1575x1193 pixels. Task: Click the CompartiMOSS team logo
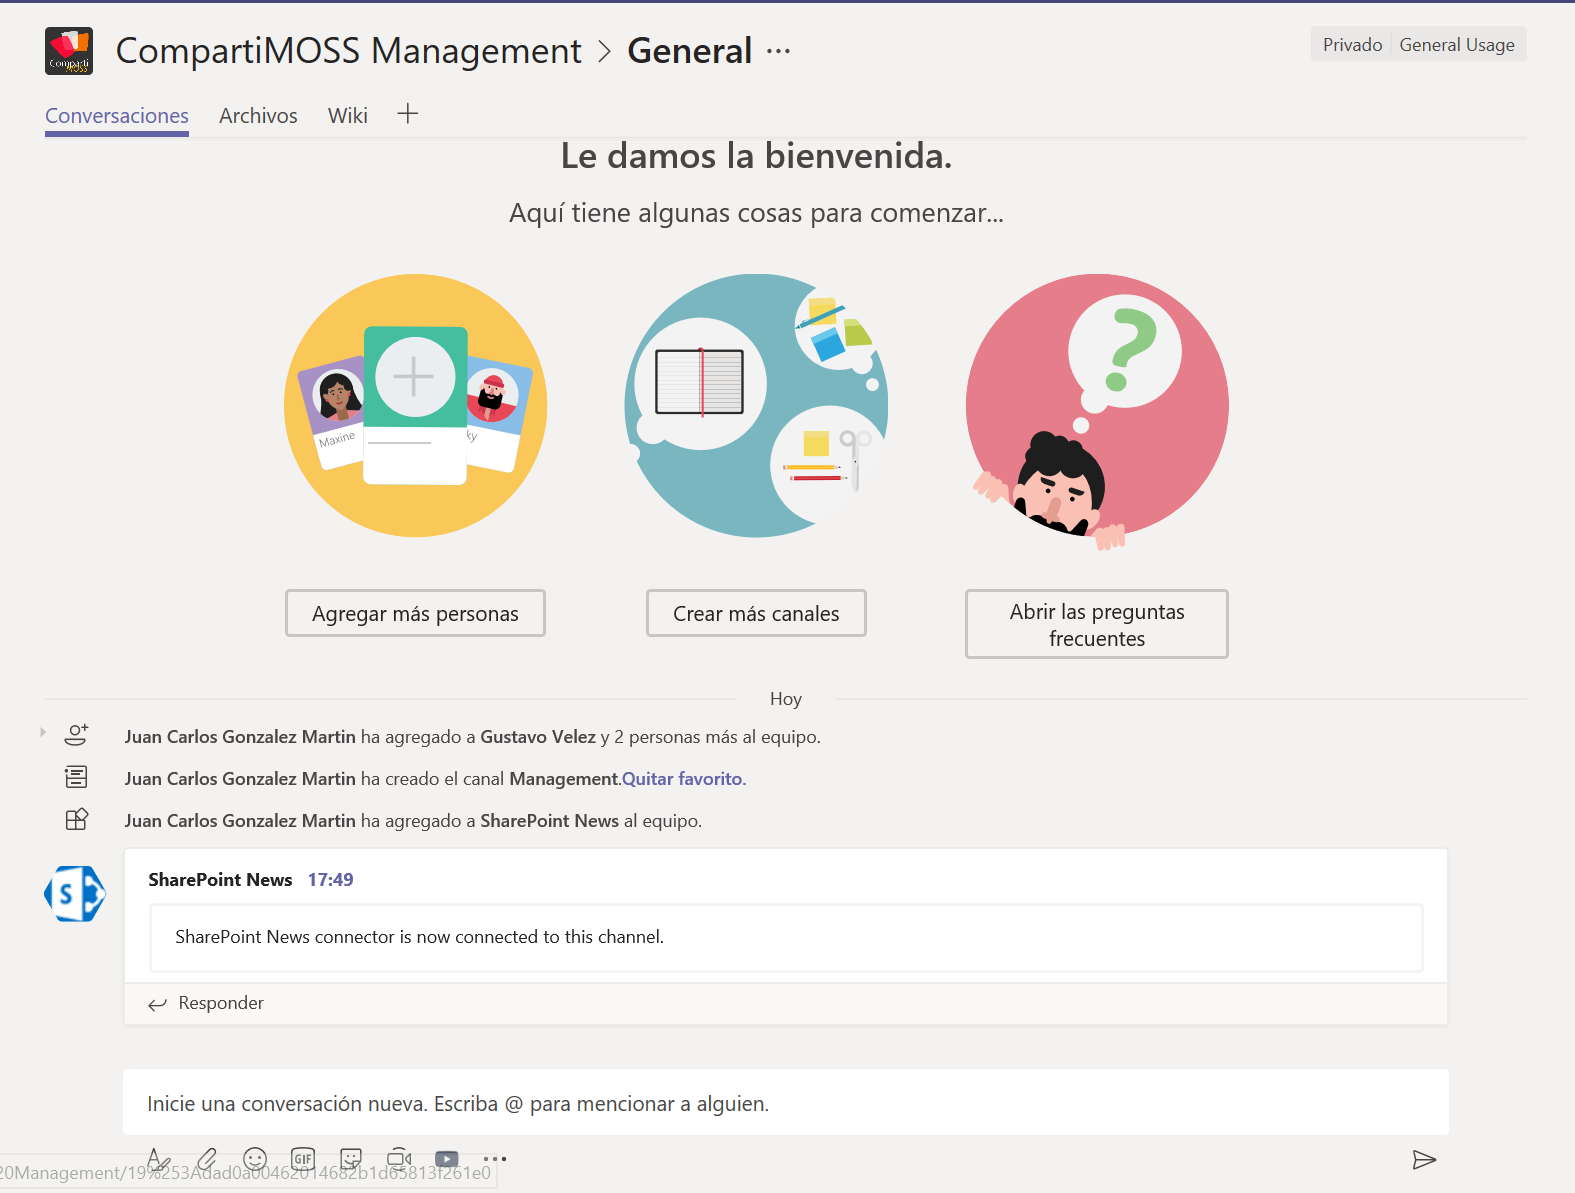[69, 51]
